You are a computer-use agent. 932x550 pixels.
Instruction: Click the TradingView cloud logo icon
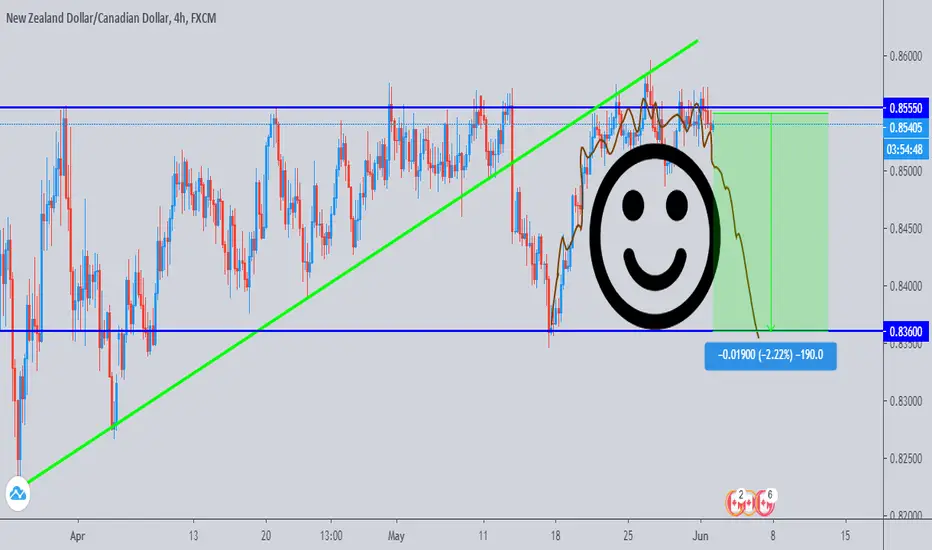point(18,494)
